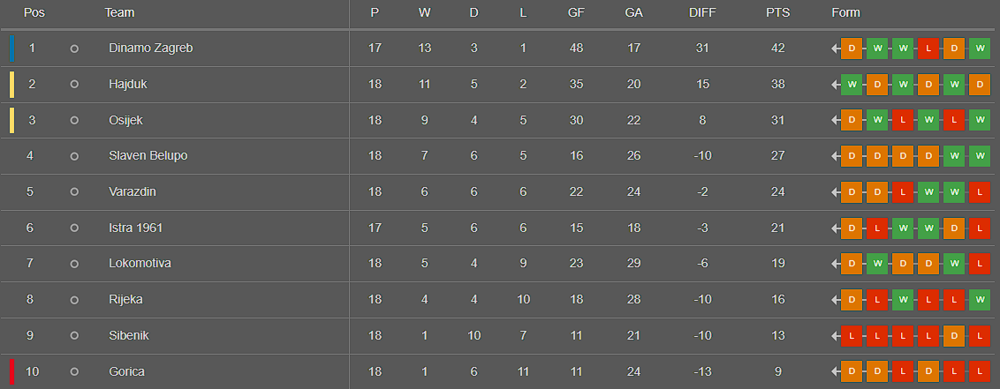This screenshot has width=1000, height=389.
Task: Sort the table by PTS column header
Action: point(777,13)
